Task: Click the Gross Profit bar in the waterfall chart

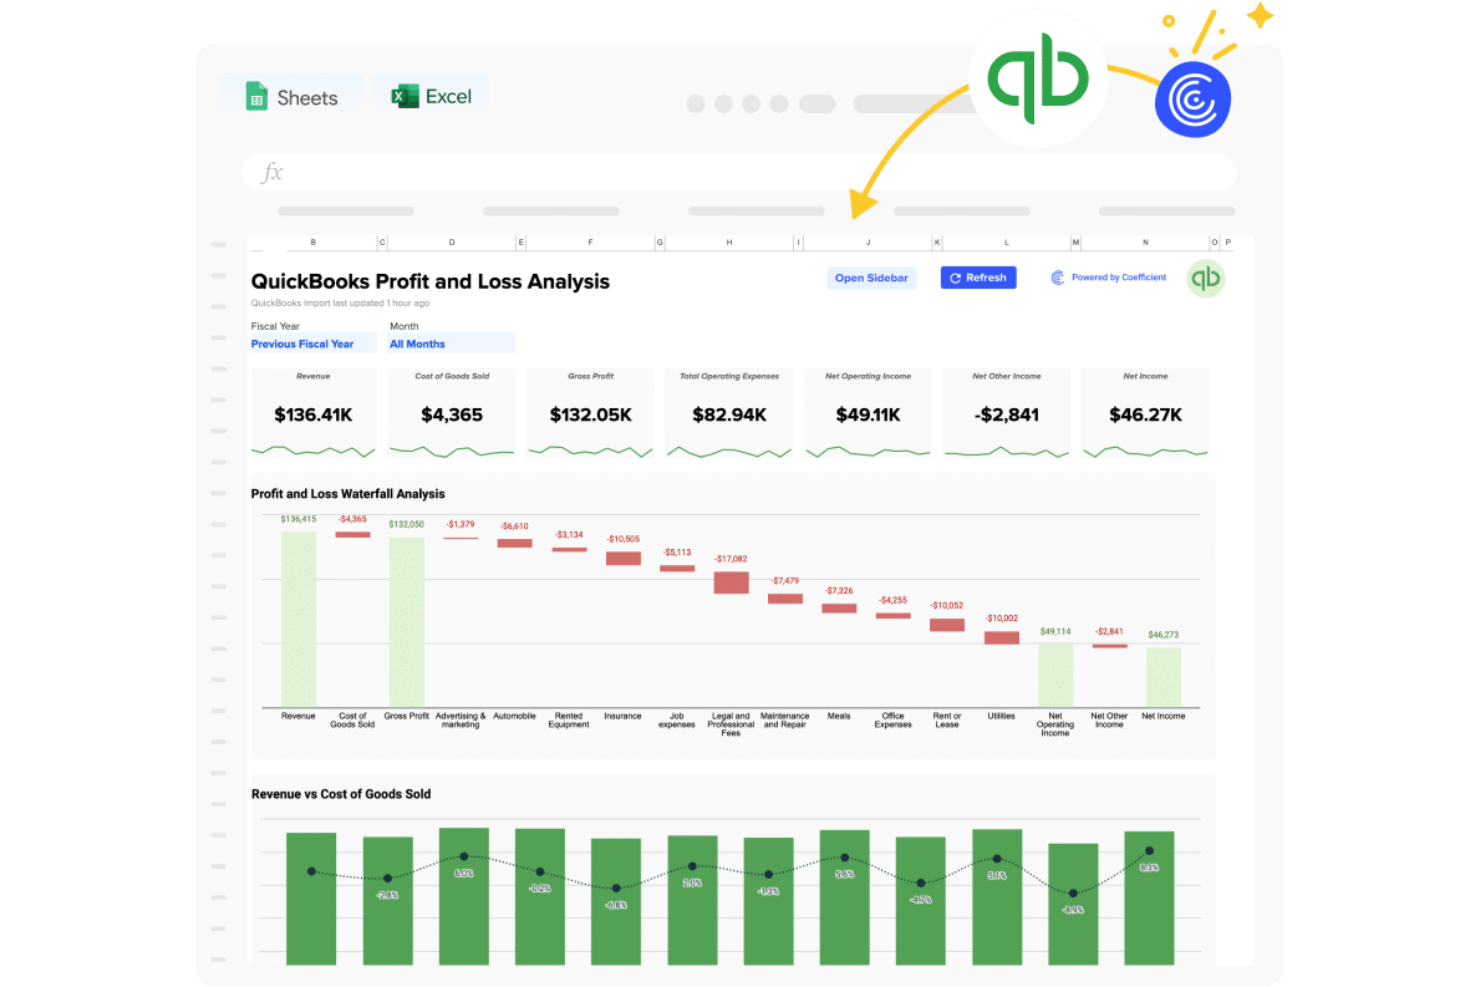Action: click(x=406, y=621)
